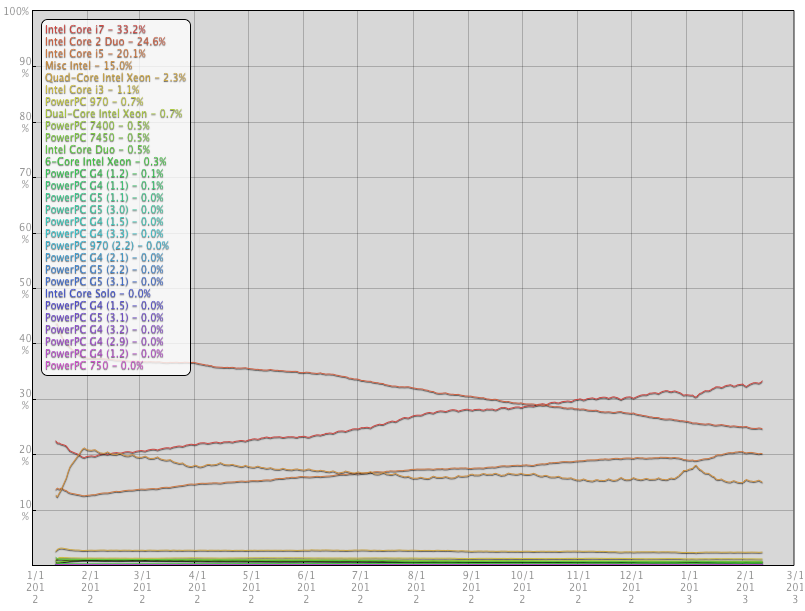Select the 80% y-axis label
This screenshot has width=805, height=611.
pyautogui.click(x=25, y=122)
